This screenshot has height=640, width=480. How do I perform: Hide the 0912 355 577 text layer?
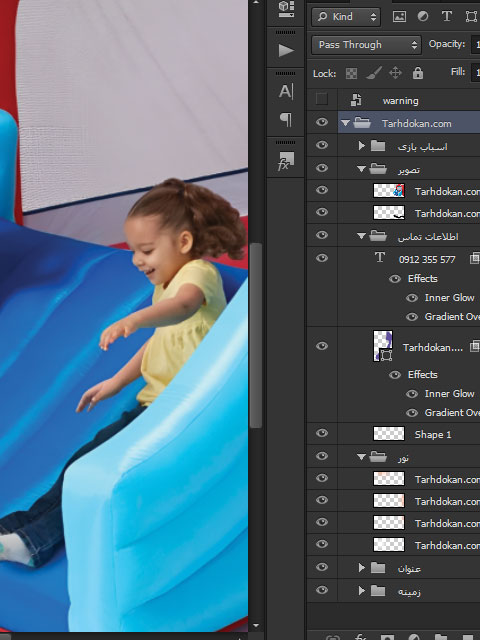322,258
